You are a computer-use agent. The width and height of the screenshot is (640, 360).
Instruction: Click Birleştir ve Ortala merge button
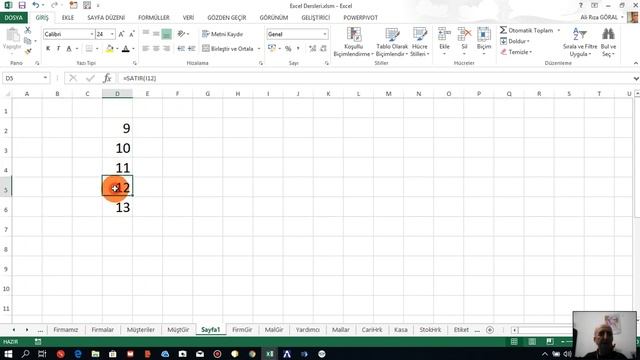pos(228,49)
